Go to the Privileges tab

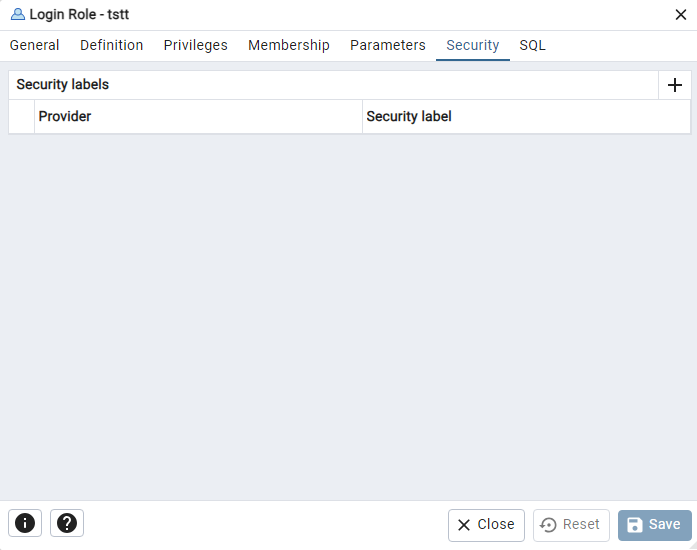196,45
